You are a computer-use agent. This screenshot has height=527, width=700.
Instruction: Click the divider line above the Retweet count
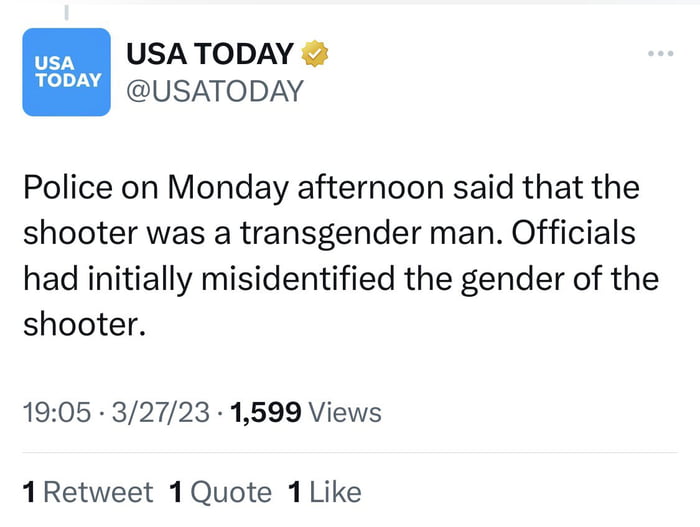point(350,453)
